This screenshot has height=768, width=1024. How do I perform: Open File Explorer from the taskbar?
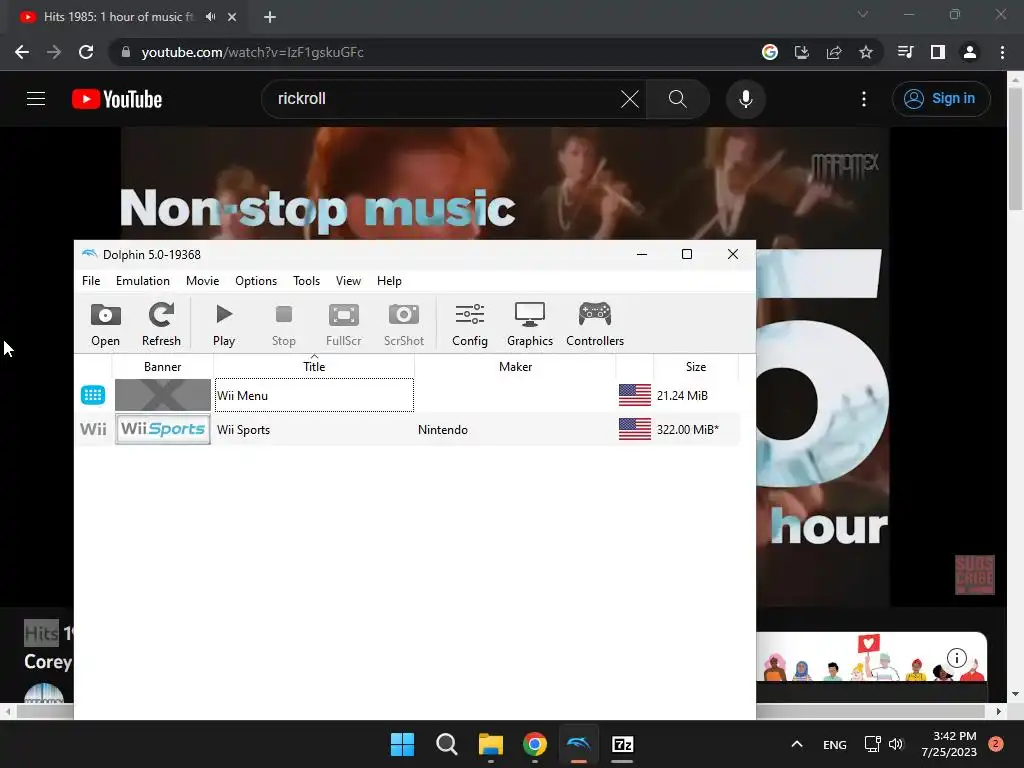pyautogui.click(x=490, y=744)
